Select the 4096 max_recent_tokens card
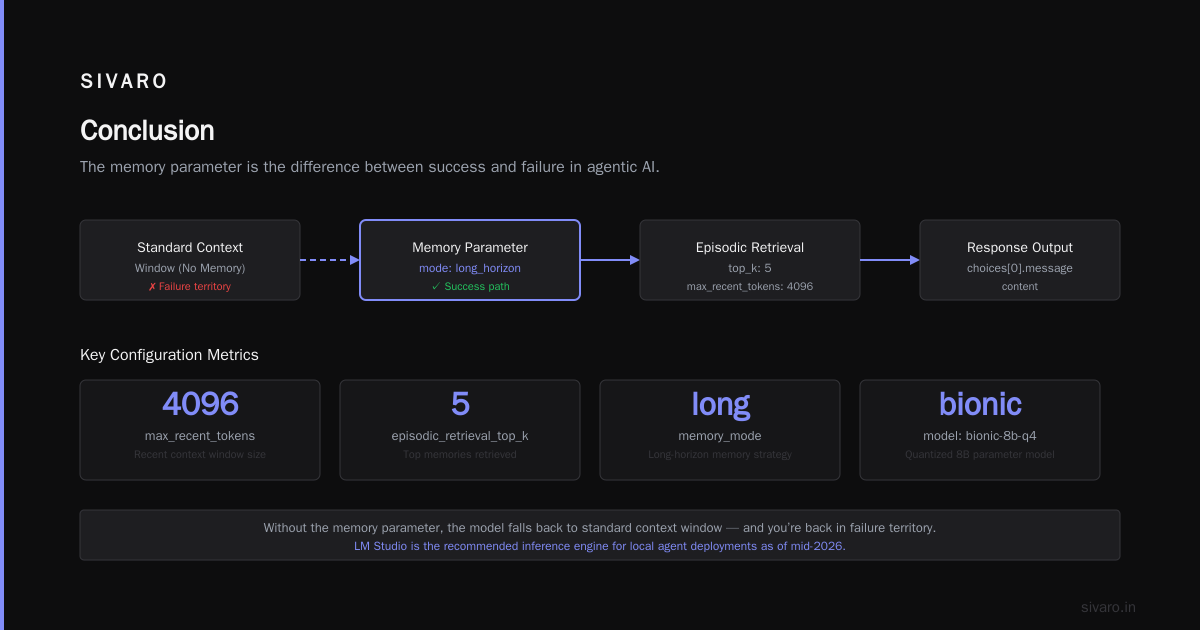The height and width of the screenshot is (630, 1200). (x=200, y=430)
